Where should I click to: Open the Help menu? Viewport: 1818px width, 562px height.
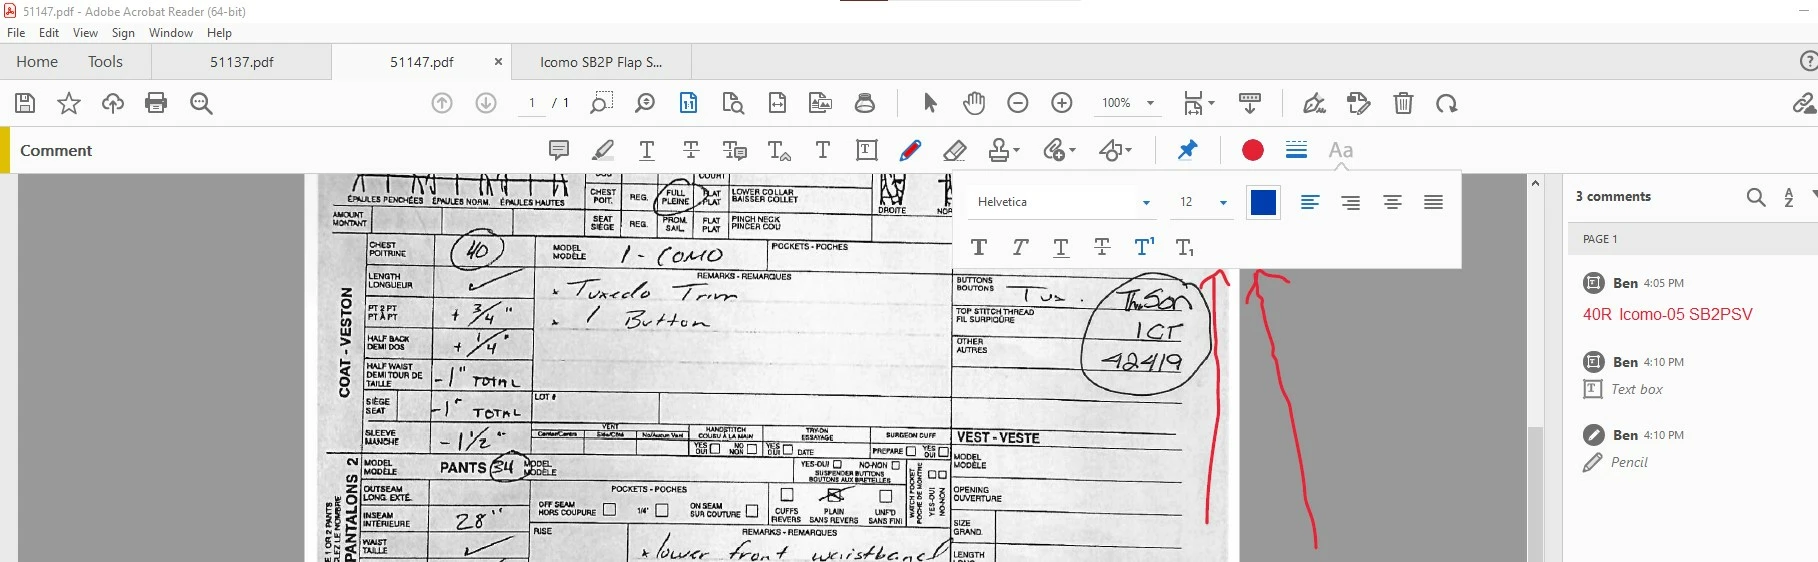pyautogui.click(x=219, y=33)
